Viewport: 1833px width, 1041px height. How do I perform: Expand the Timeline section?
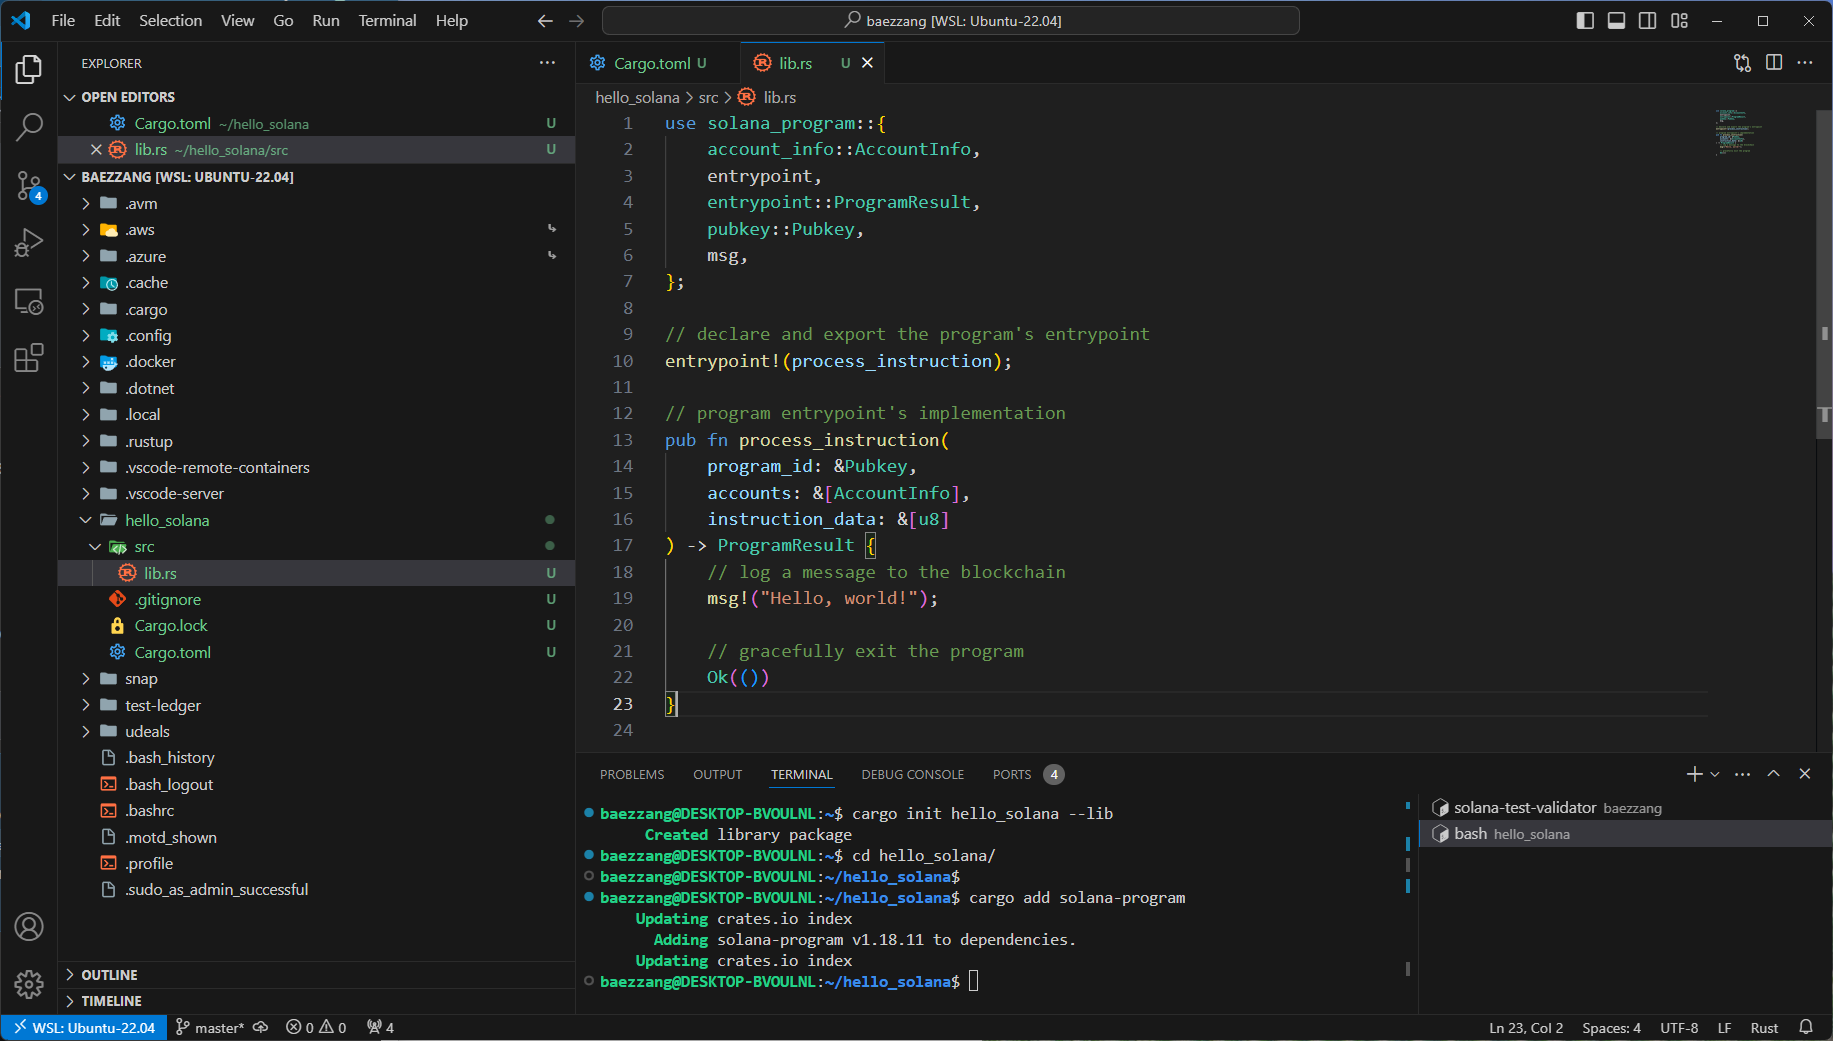pos(316,1001)
